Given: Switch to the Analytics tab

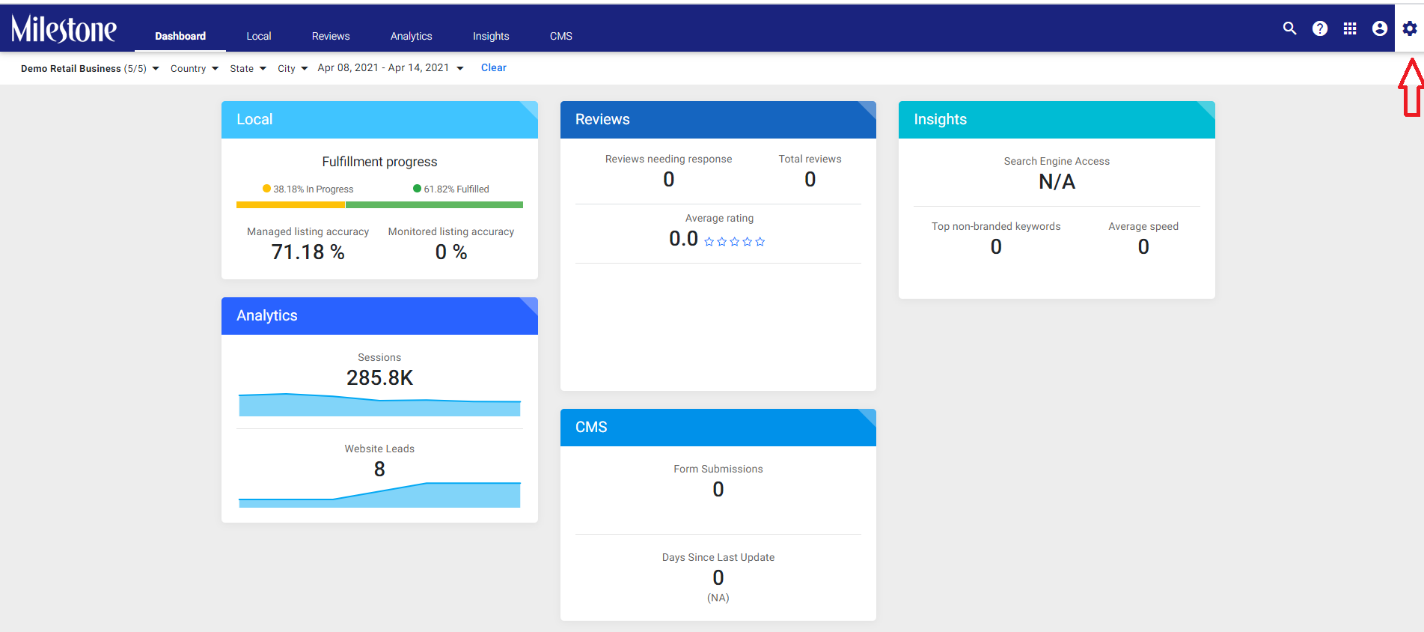Looking at the screenshot, I should point(411,36).
